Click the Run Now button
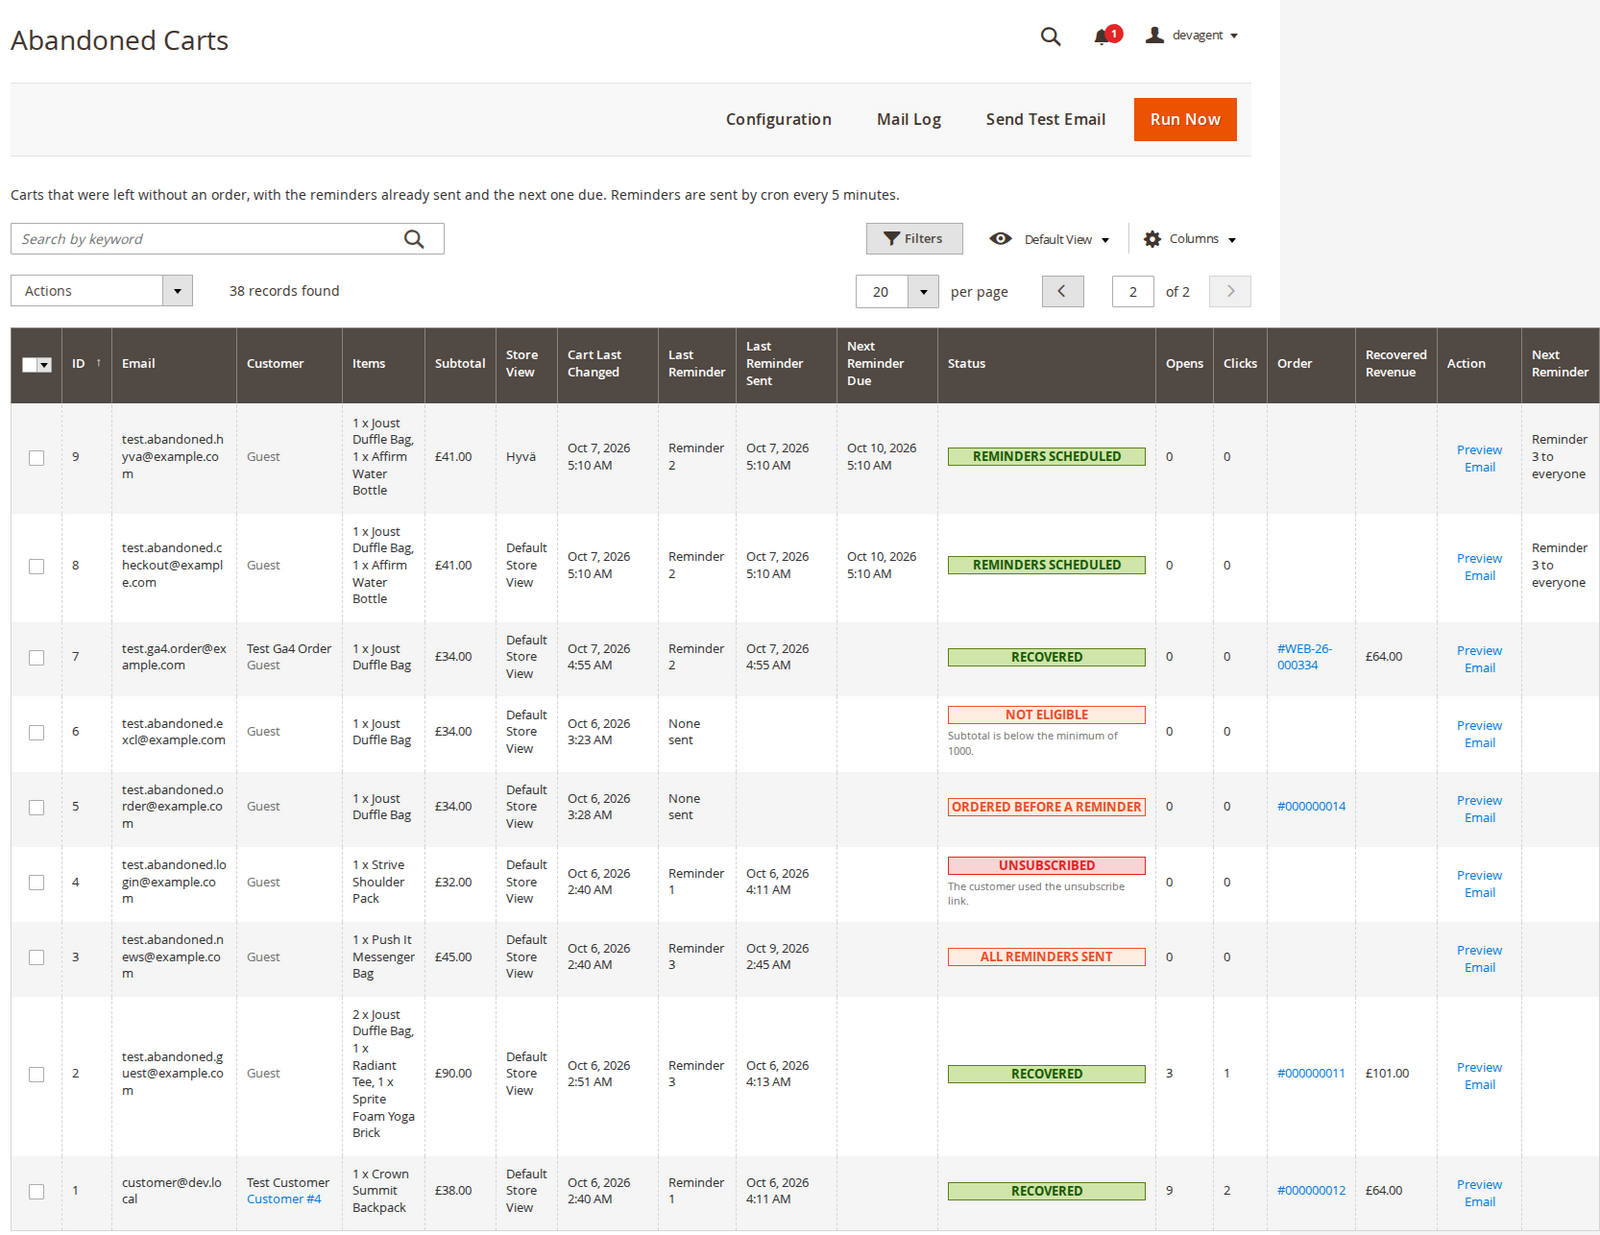1600x1235 pixels. (1185, 119)
